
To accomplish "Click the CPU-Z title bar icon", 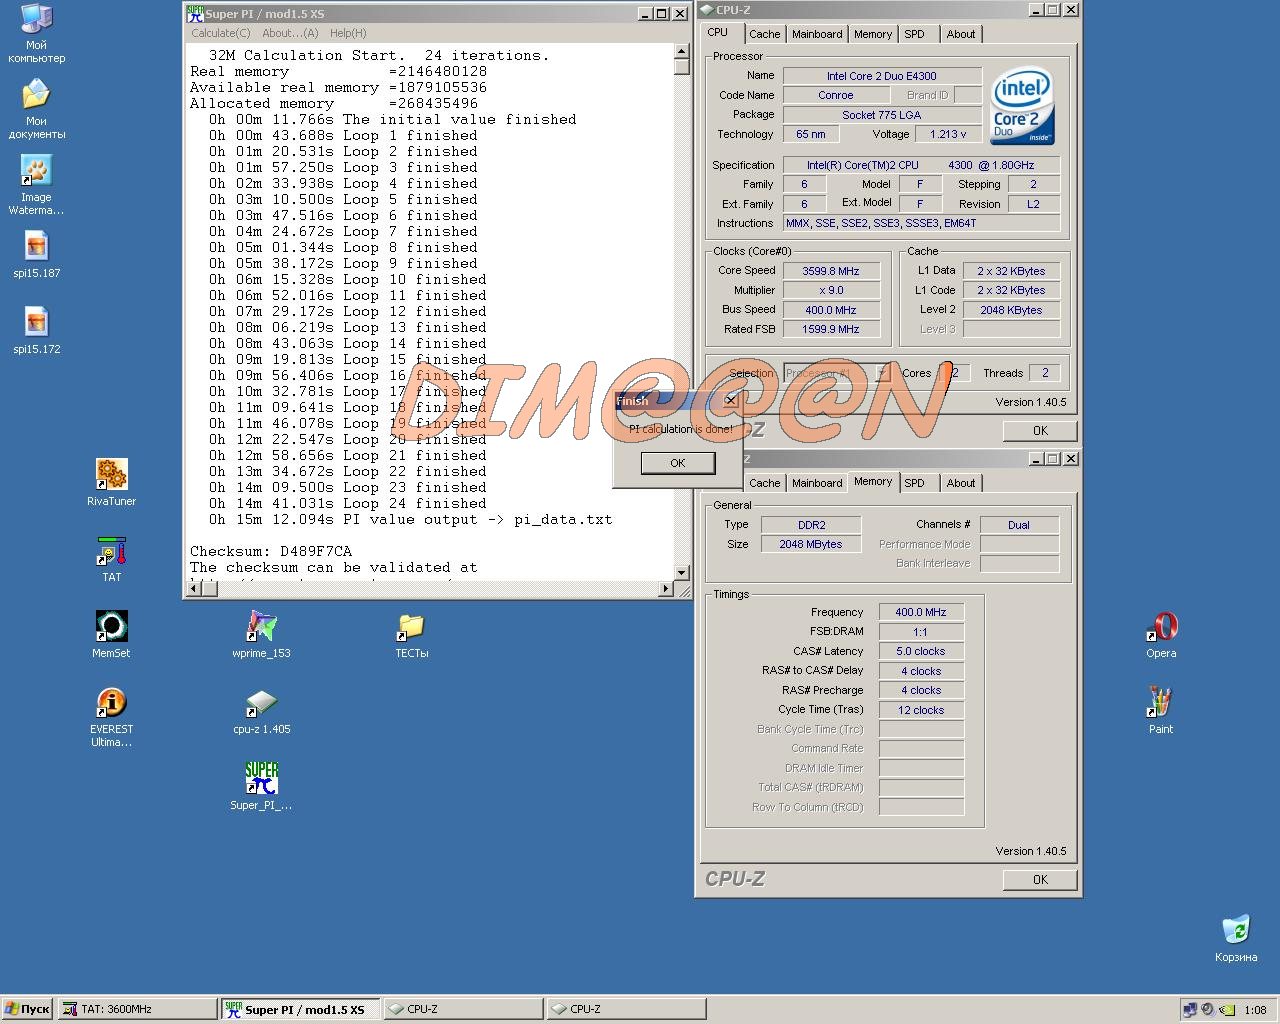I will [706, 10].
